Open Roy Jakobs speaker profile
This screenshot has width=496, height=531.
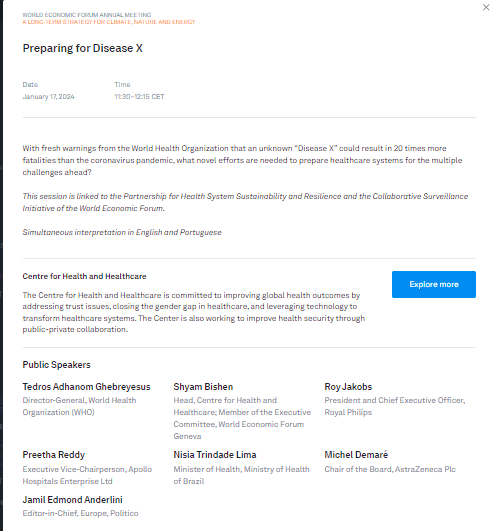point(348,387)
